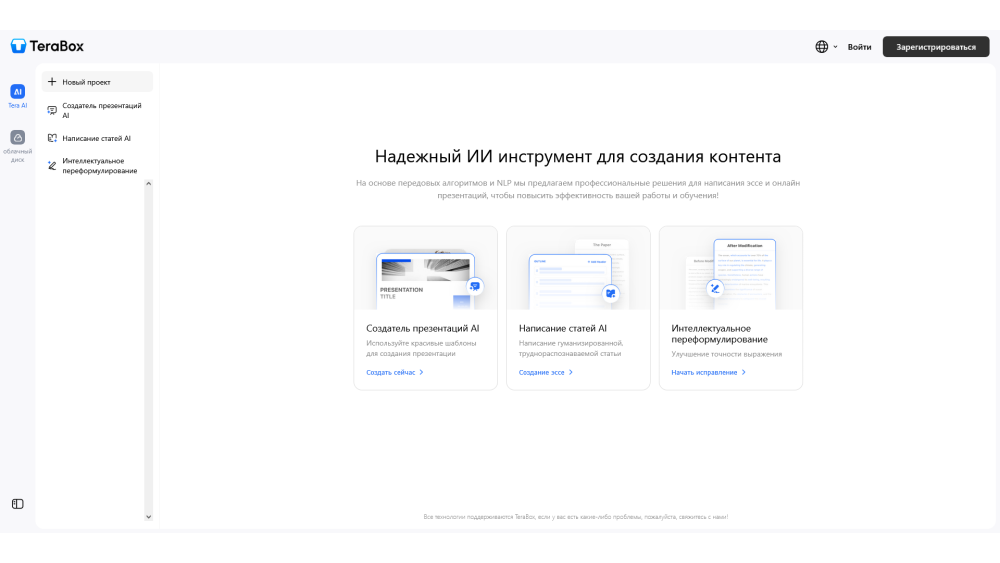The height and width of the screenshot is (563, 1000).
Task: Follow the Создать сейчас link
Action: 394,372
